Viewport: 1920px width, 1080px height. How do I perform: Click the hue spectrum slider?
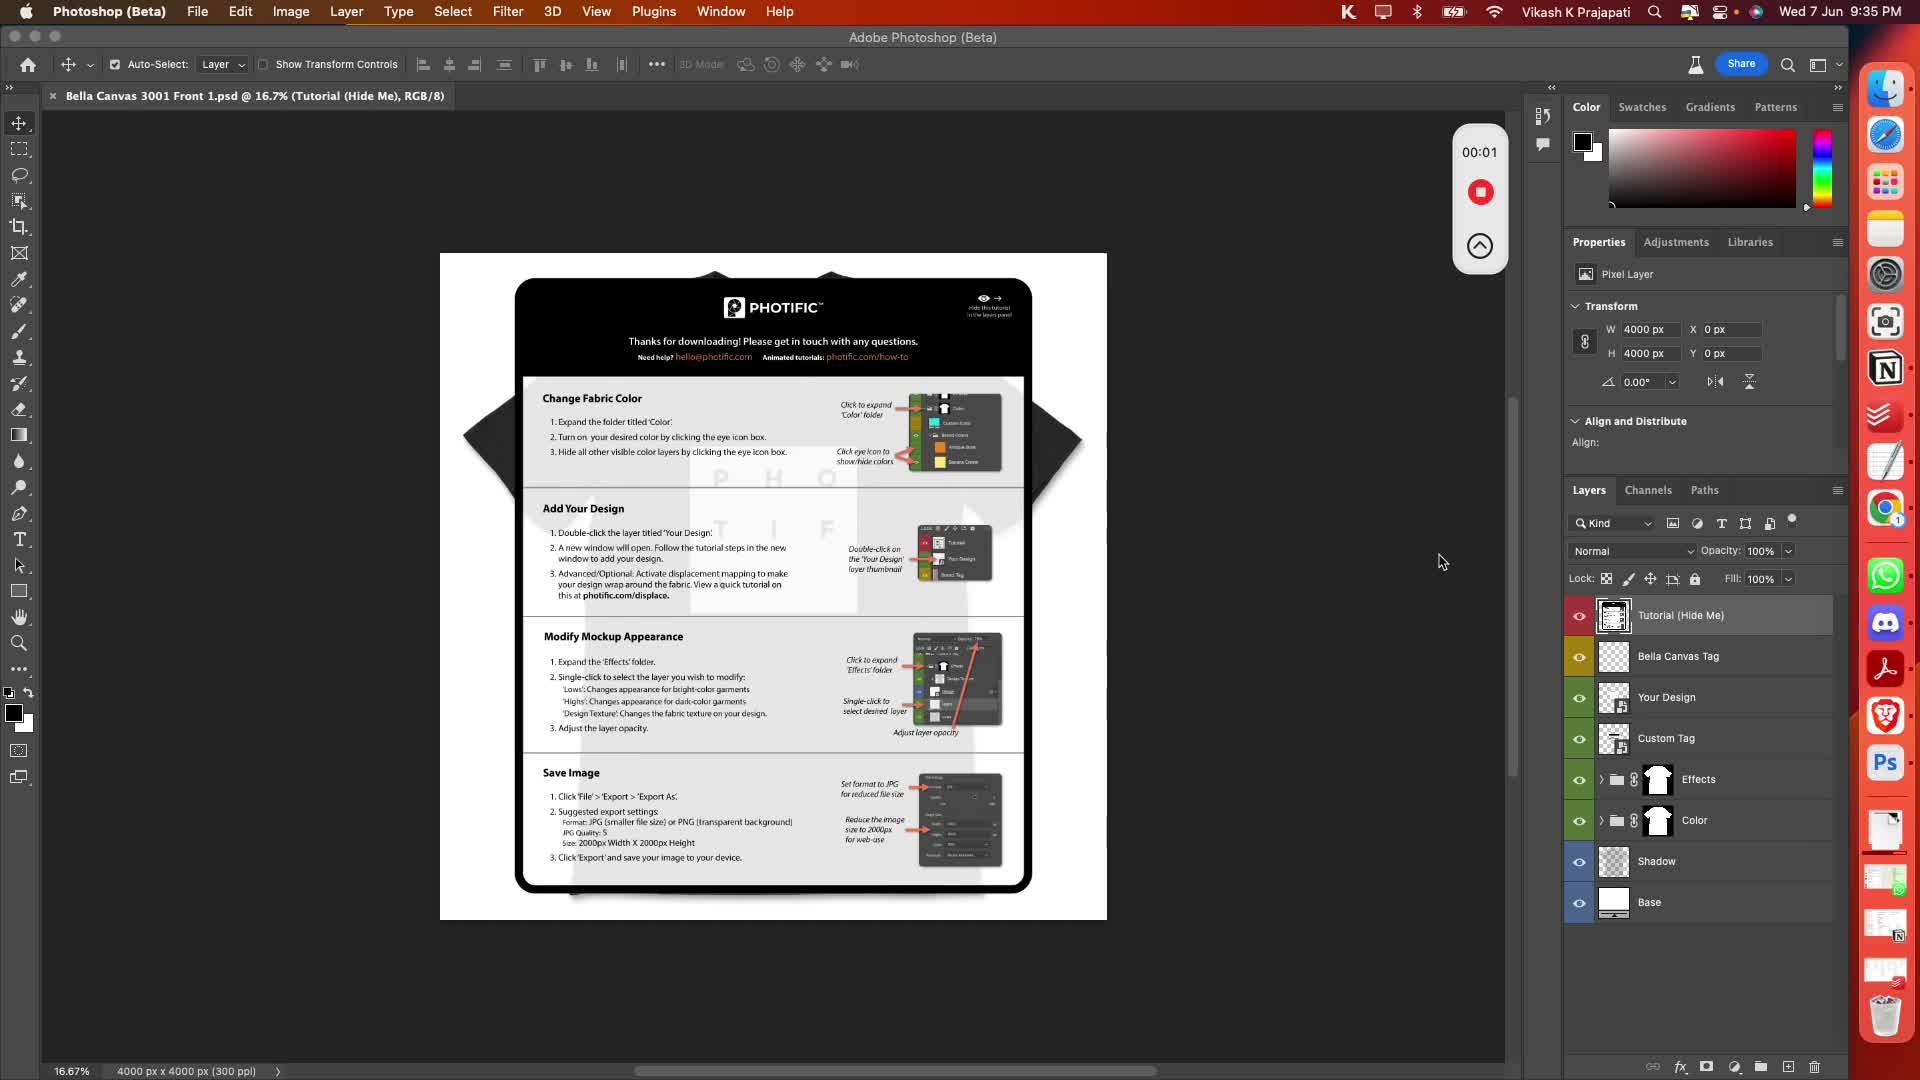(x=1822, y=168)
